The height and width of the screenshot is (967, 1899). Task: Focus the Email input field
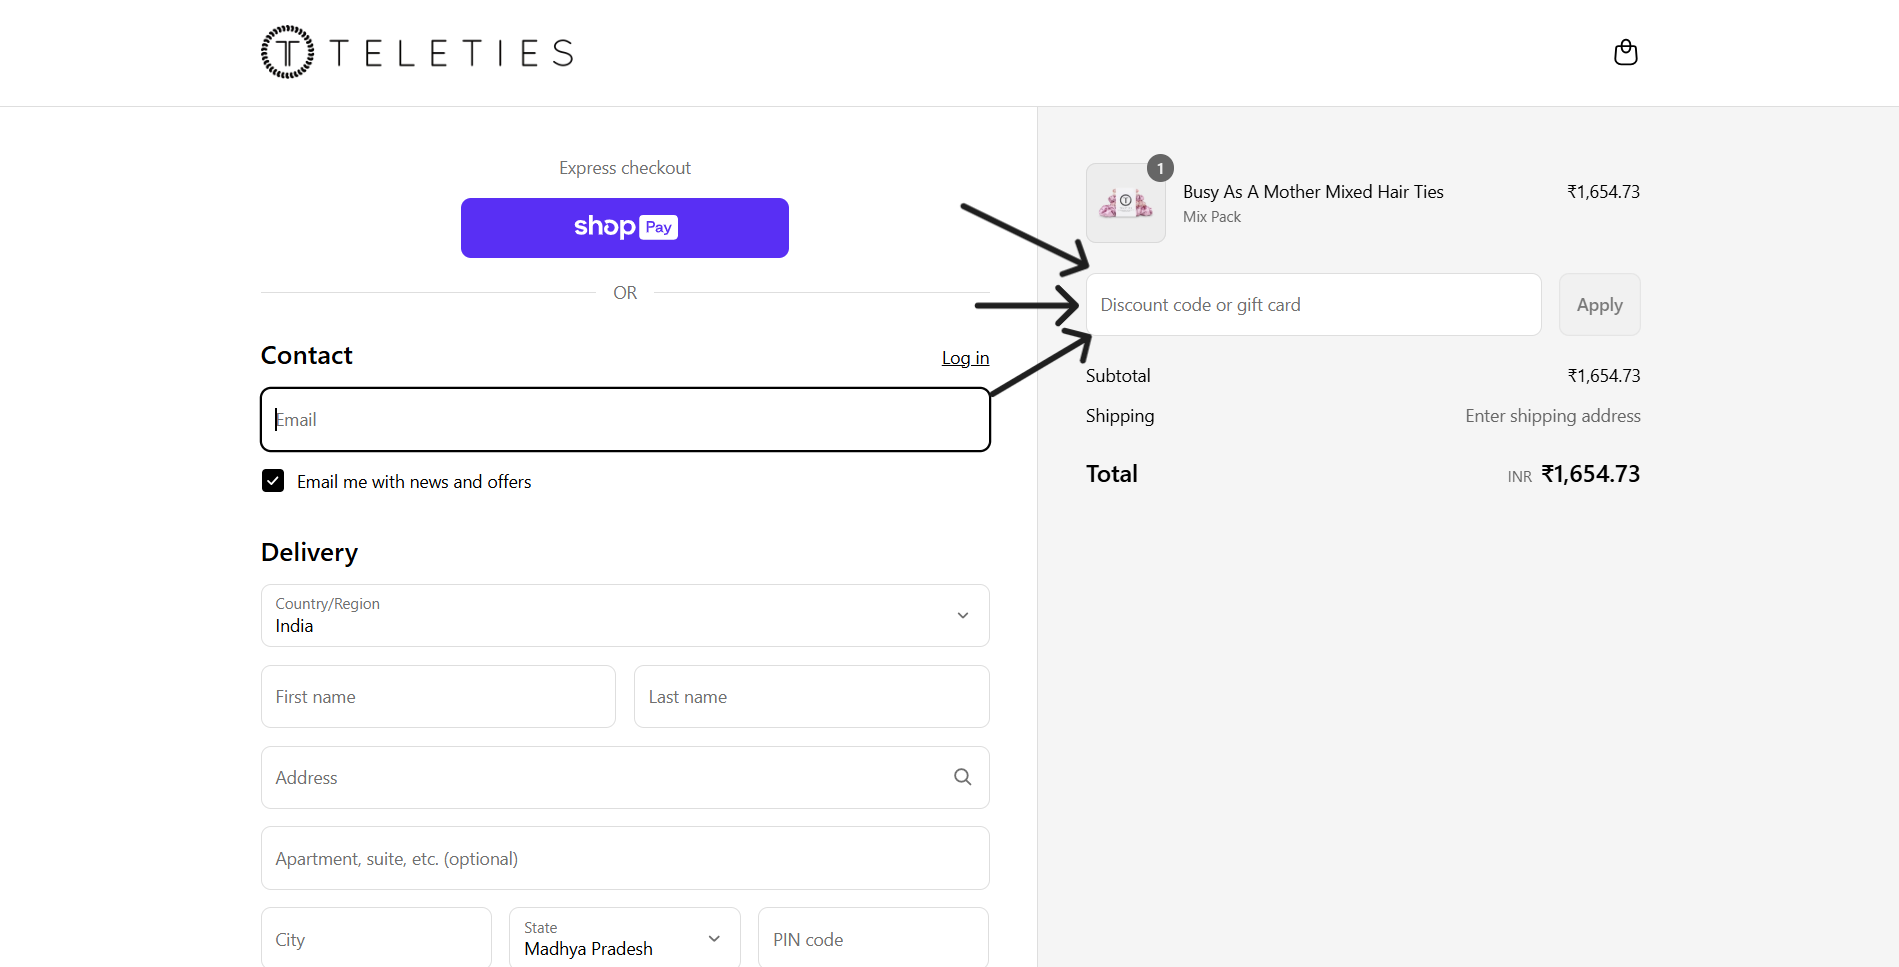click(x=625, y=420)
